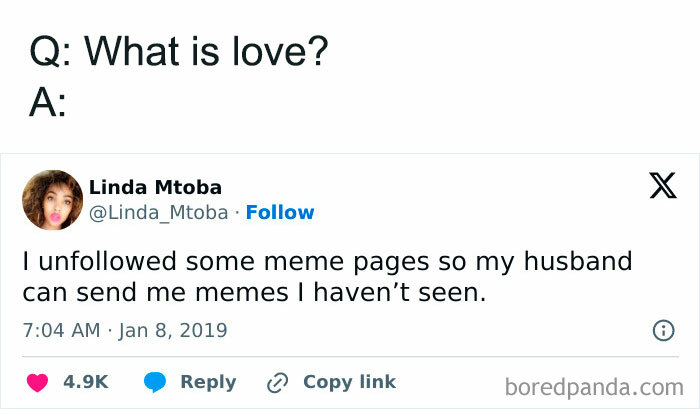Open the X logo in tweet corner
700x409 pixels.
click(x=662, y=187)
